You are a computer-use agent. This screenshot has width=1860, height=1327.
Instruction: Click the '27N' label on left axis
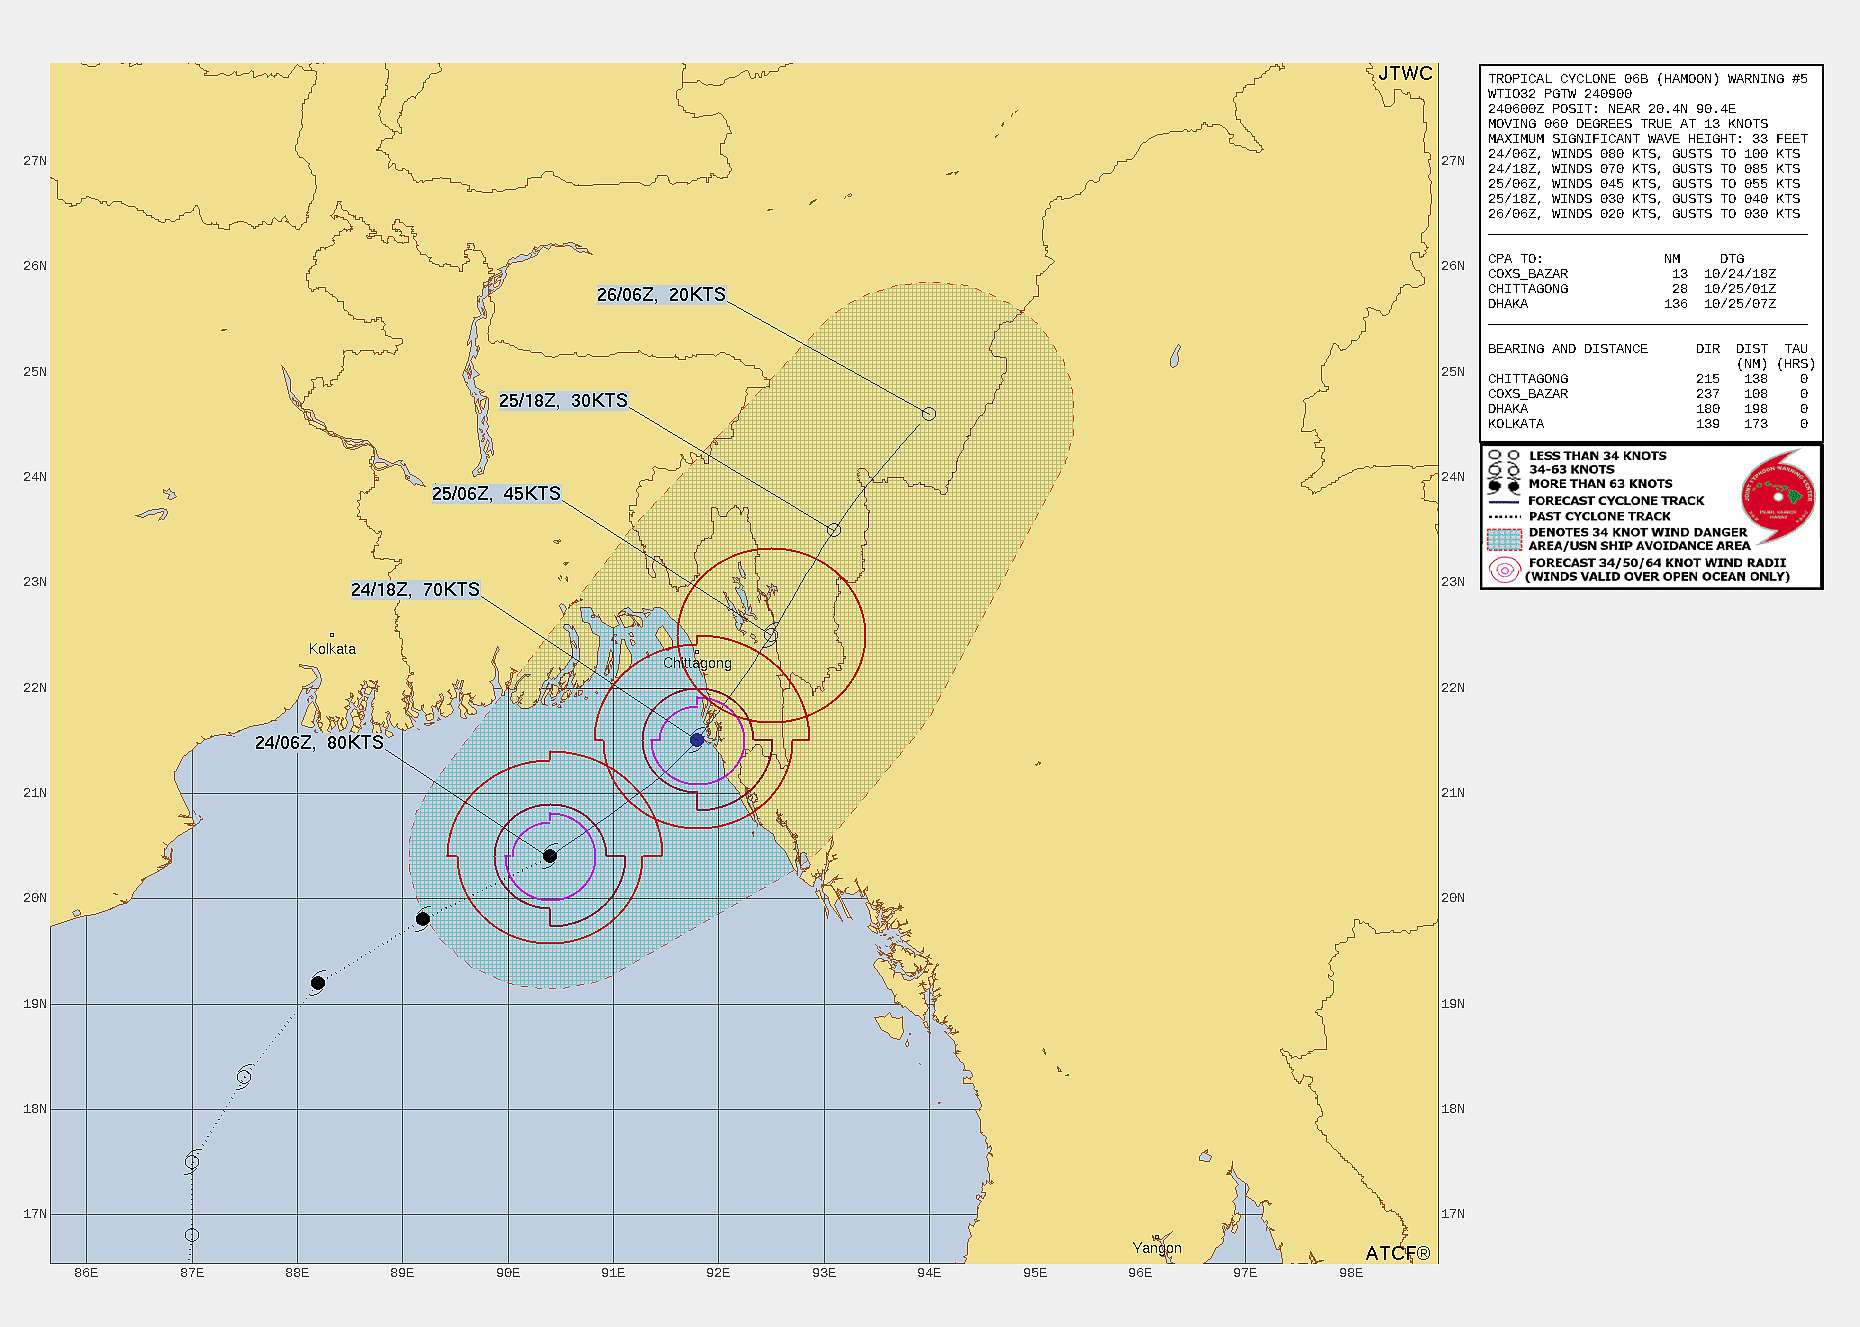coord(35,161)
